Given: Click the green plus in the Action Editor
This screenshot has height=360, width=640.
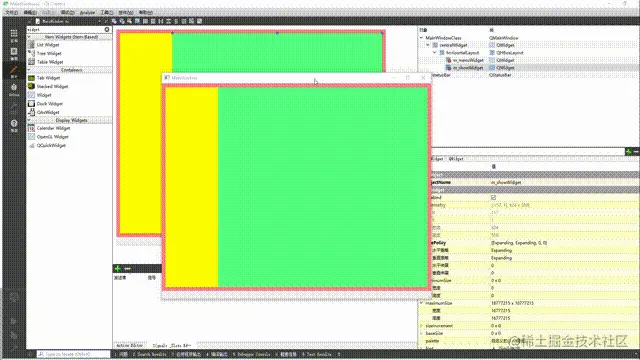Looking at the screenshot, I should (118, 269).
